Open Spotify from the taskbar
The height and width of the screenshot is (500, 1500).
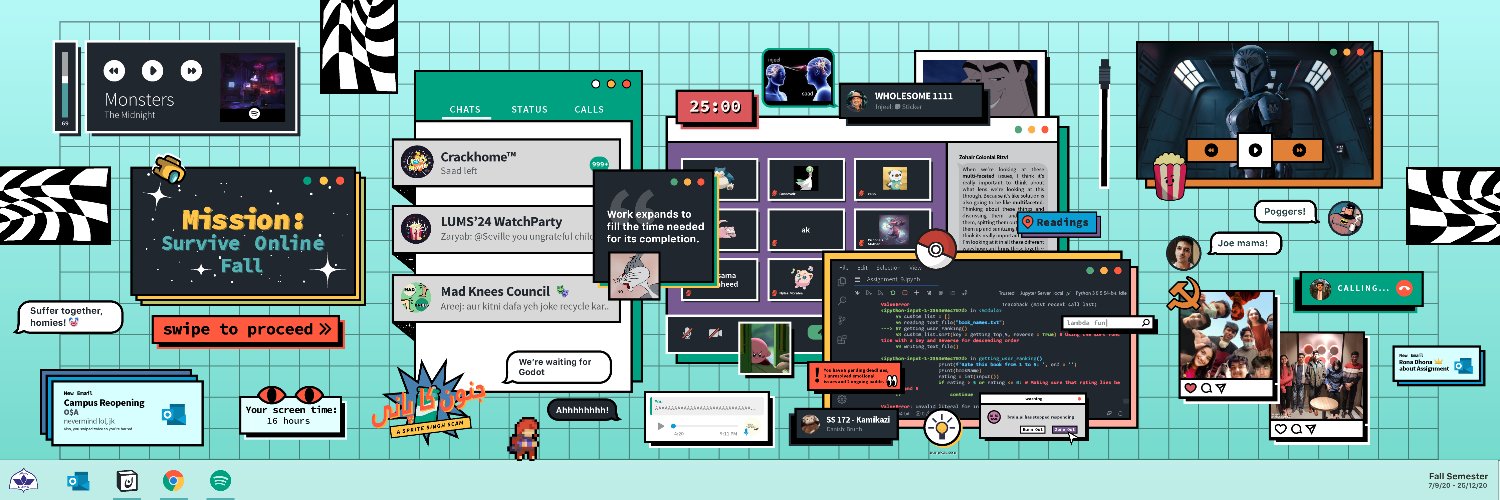click(x=221, y=481)
